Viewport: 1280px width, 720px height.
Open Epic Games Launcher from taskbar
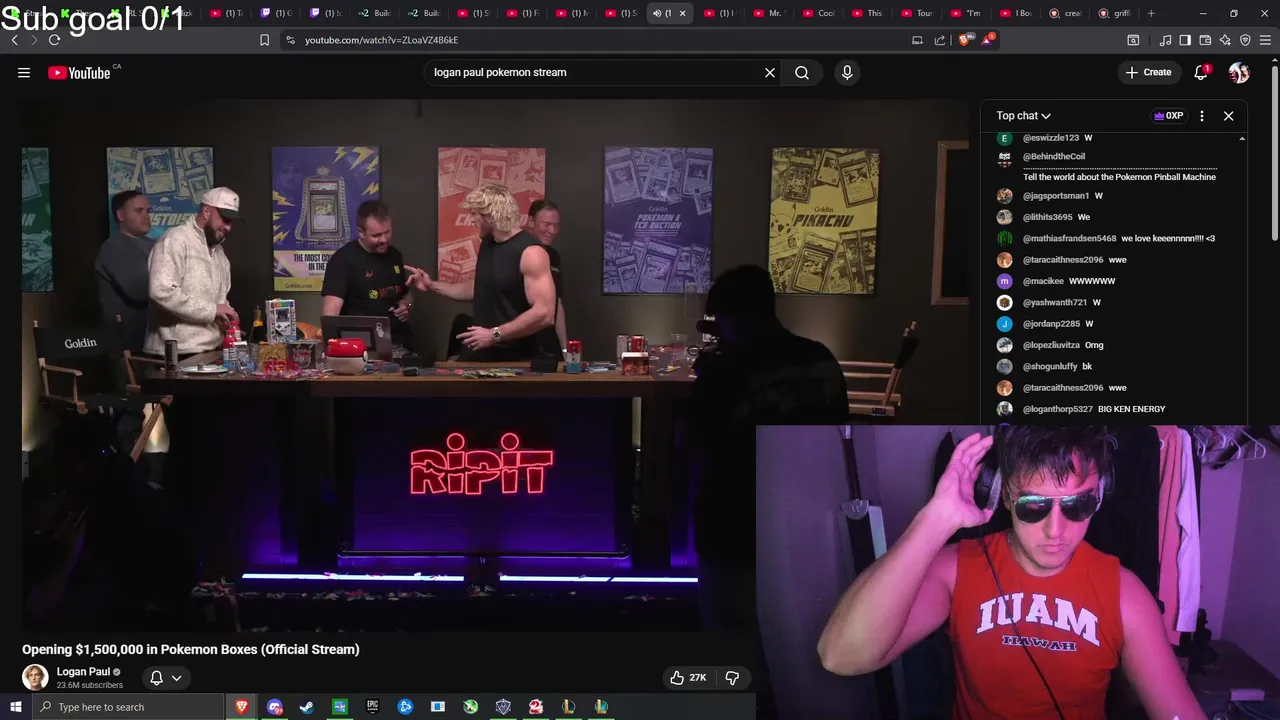coord(372,707)
